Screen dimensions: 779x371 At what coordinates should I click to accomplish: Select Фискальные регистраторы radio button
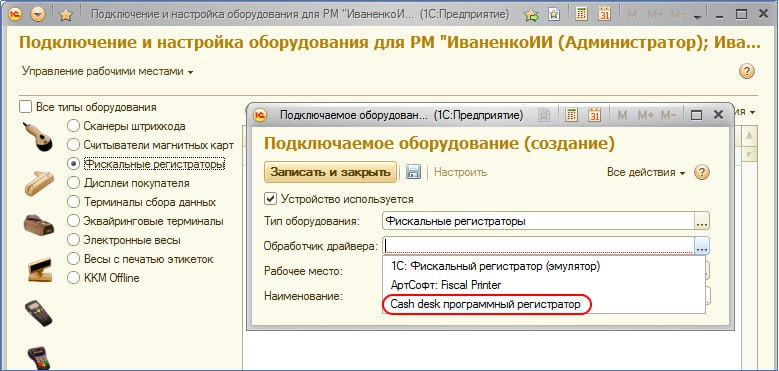tap(73, 163)
